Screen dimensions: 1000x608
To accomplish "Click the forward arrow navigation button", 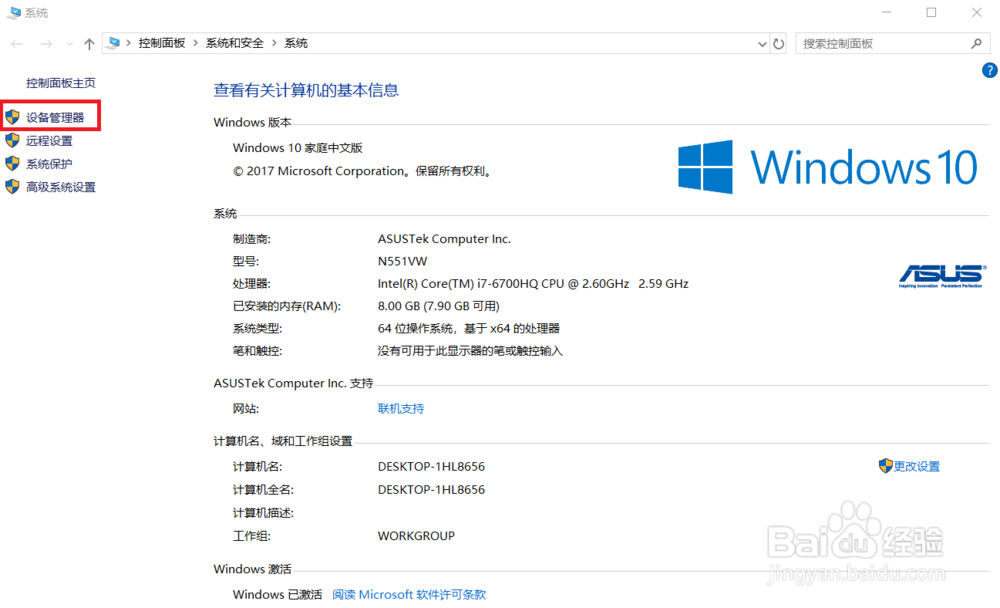I will [46, 43].
